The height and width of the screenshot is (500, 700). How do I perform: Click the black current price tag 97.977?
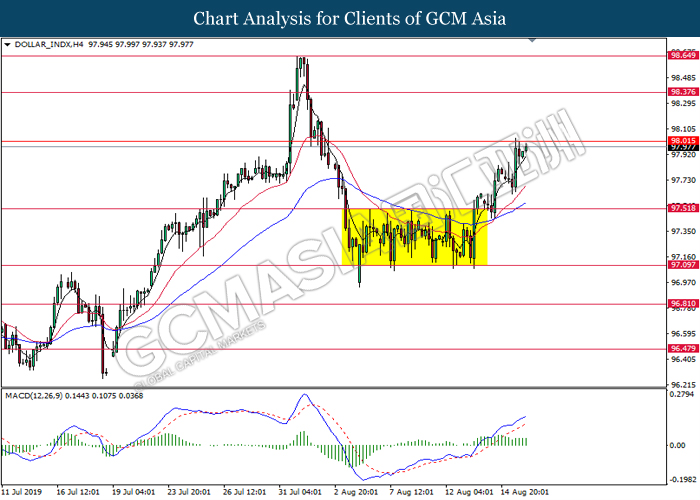pos(683,147)
